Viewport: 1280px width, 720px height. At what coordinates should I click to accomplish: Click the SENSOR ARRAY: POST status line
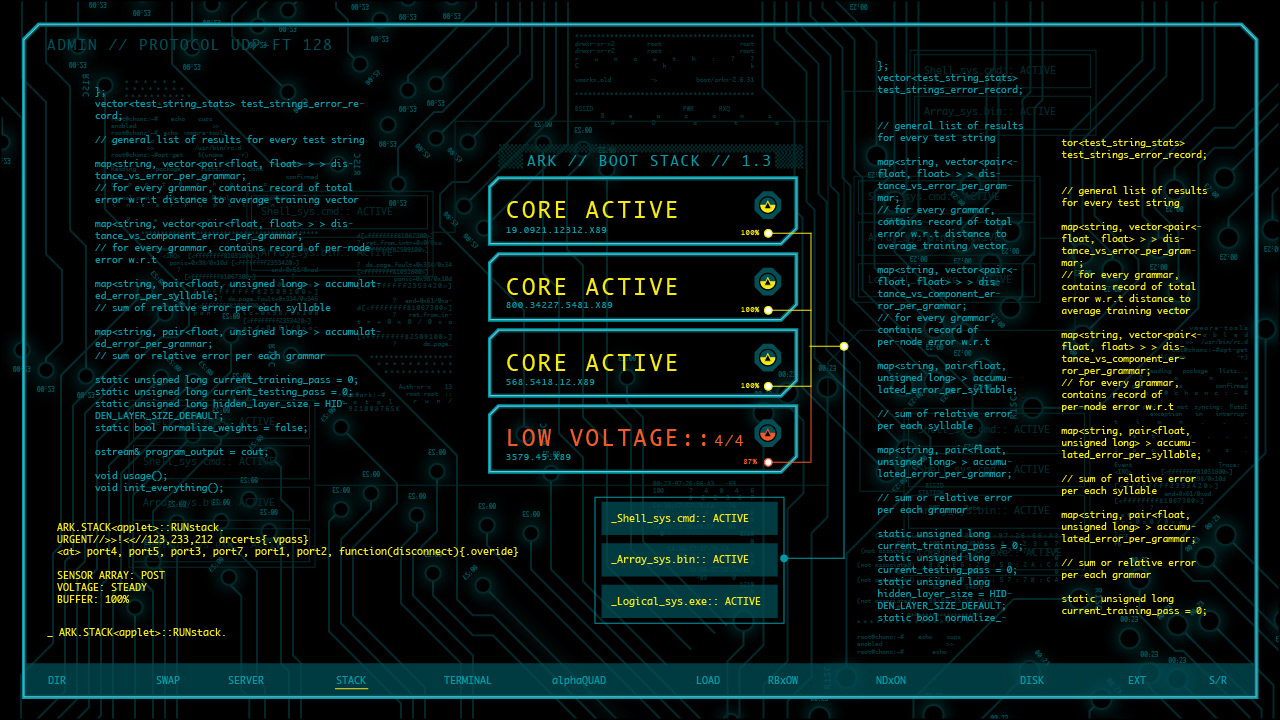[x=111, y=575]
